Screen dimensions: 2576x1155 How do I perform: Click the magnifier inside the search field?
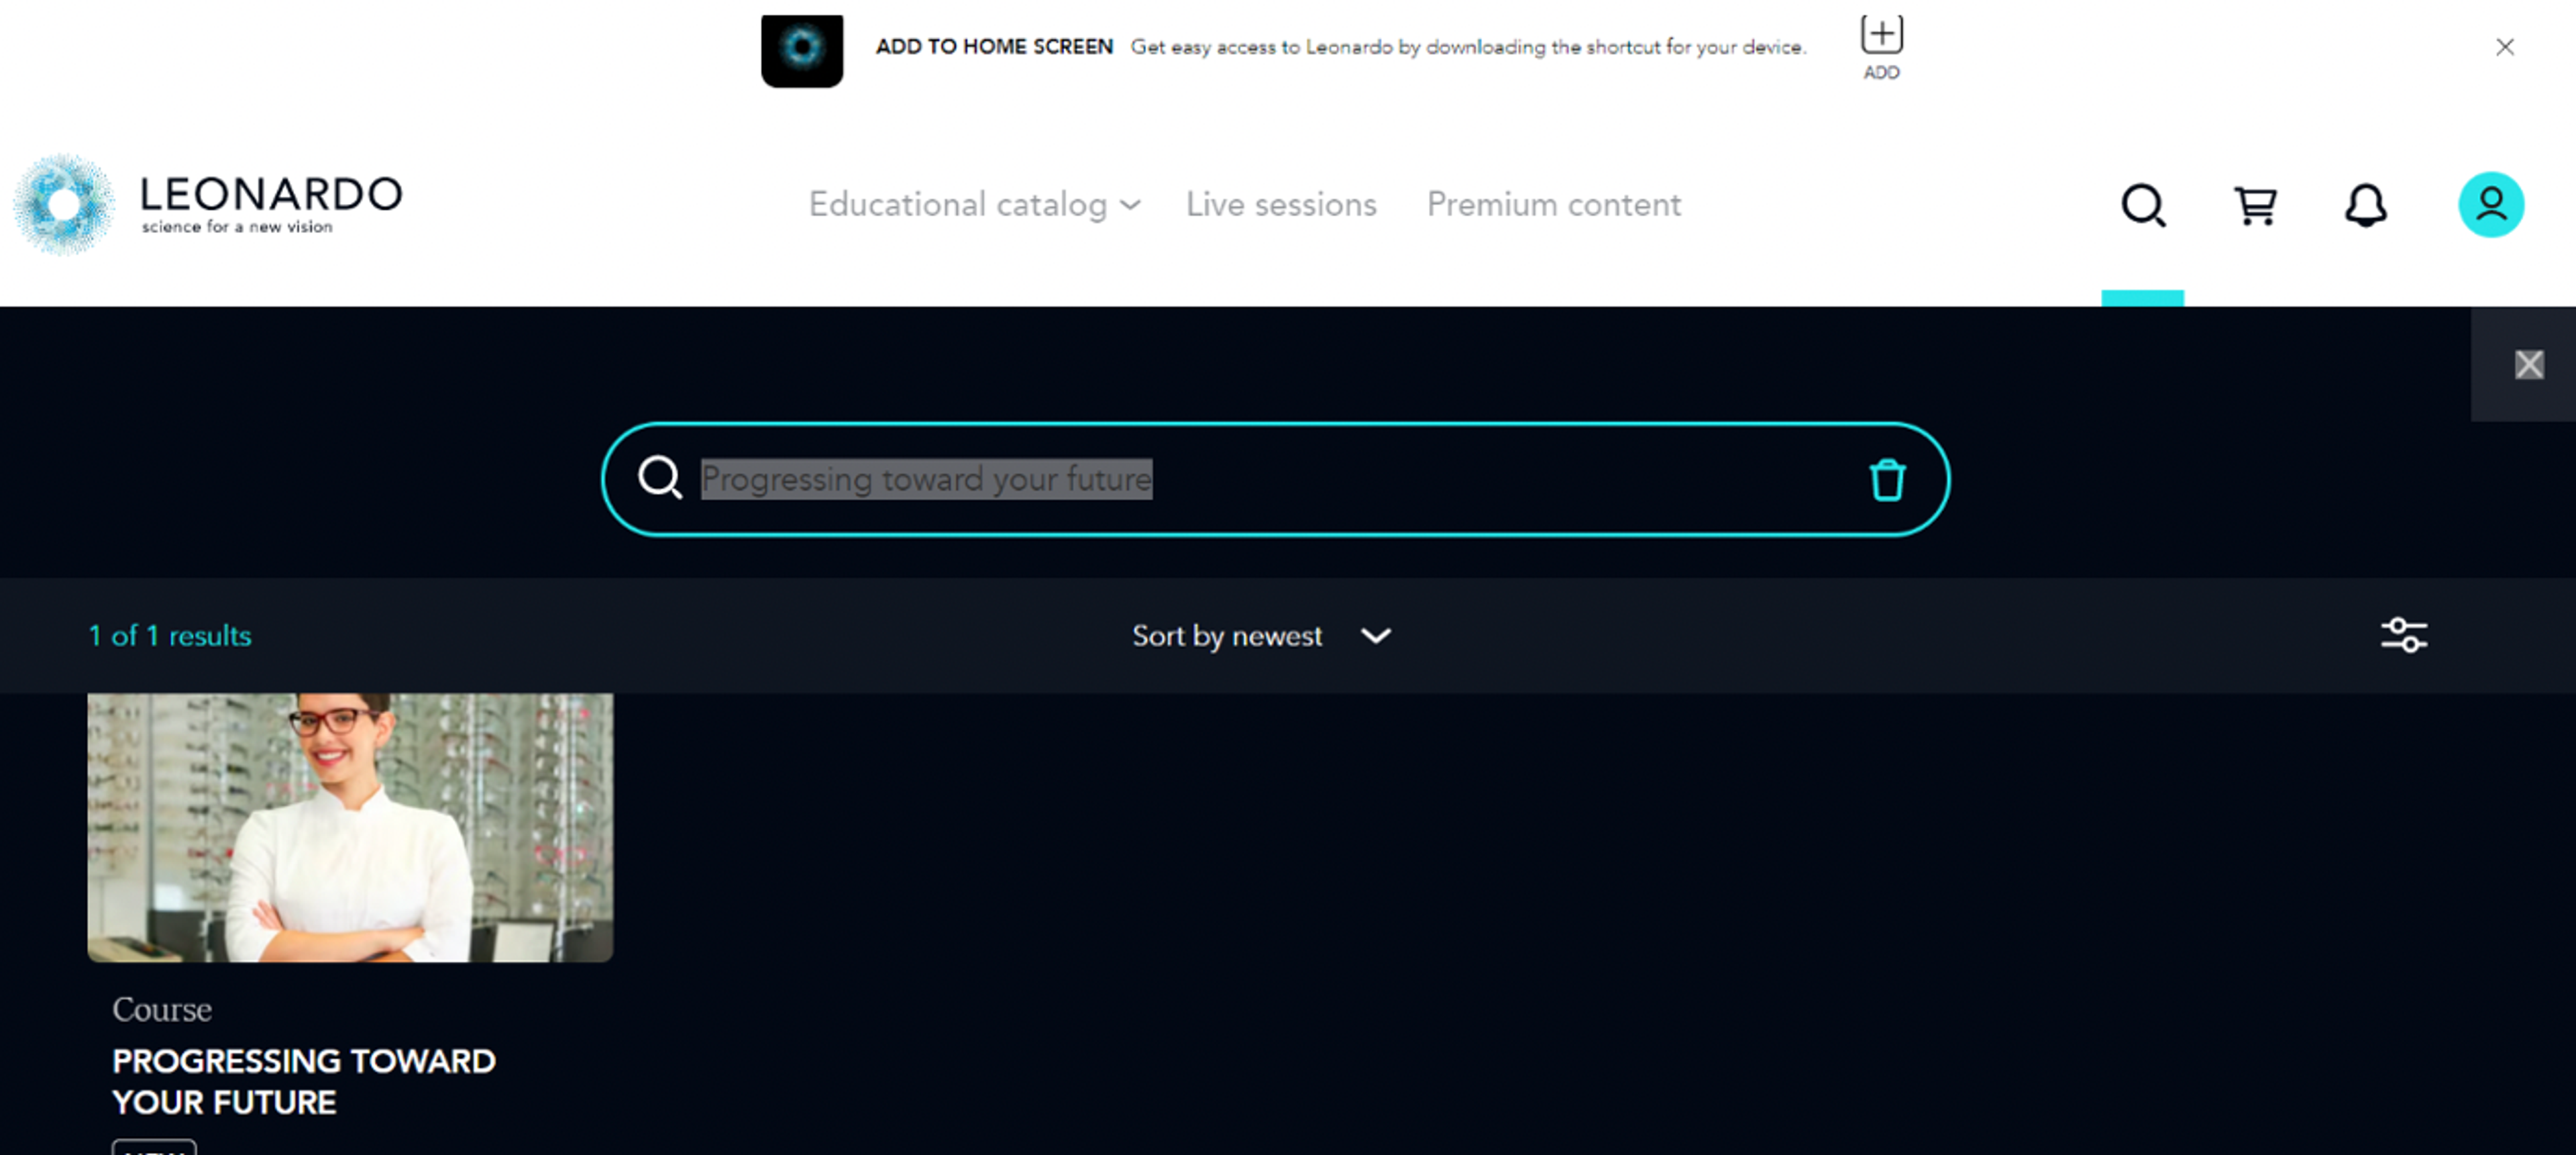coord(660,478)
